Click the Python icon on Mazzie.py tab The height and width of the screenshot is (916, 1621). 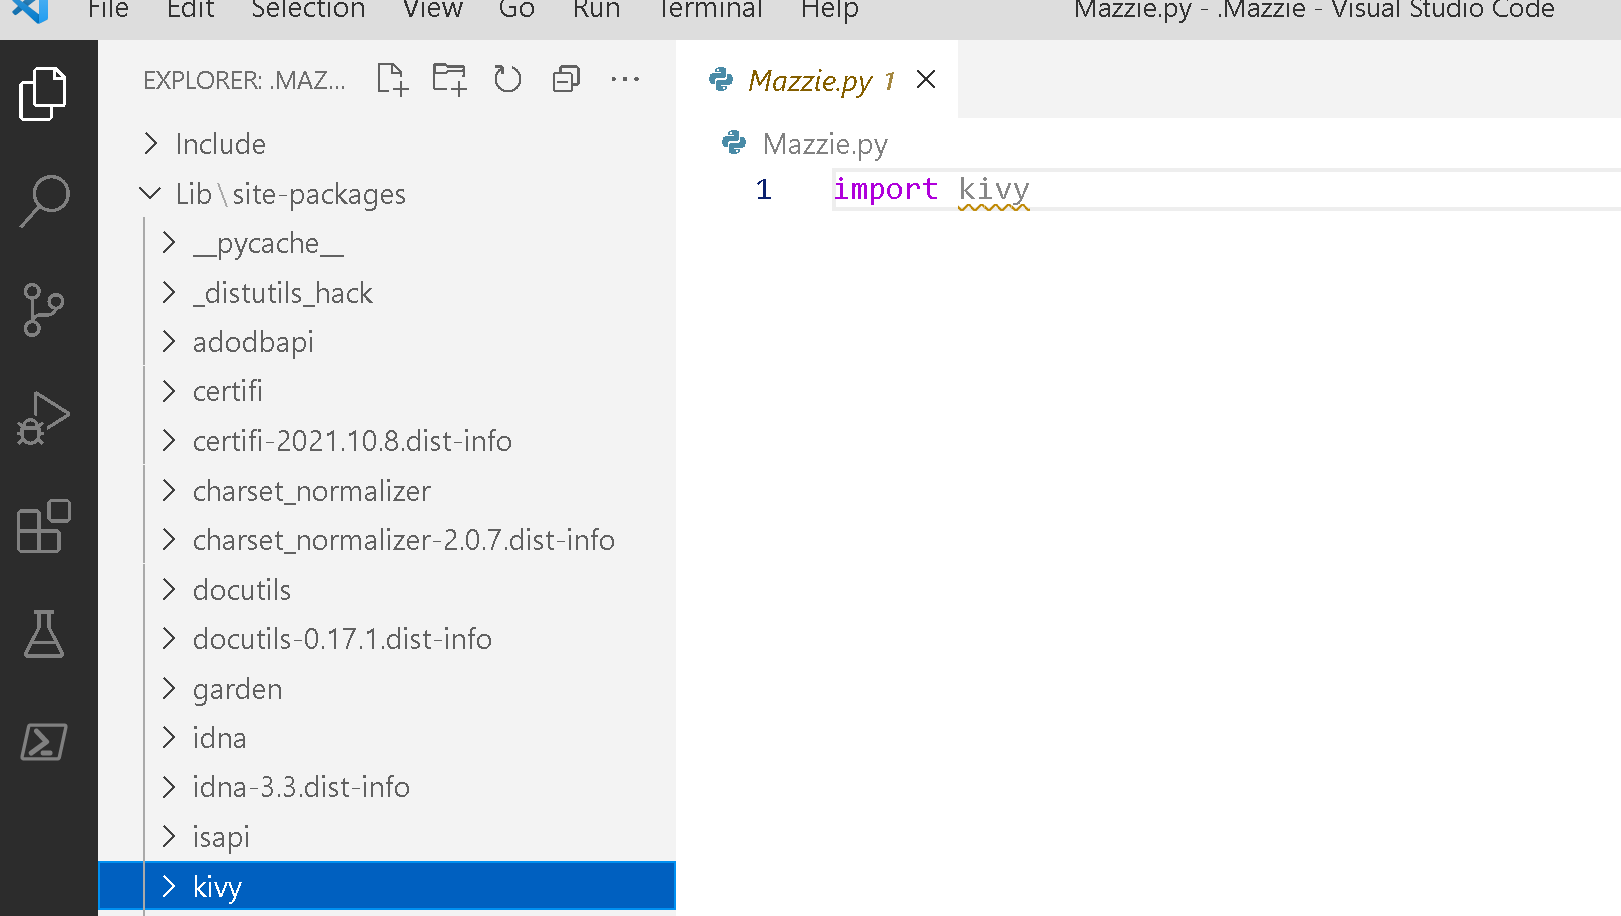pos(721,79)
